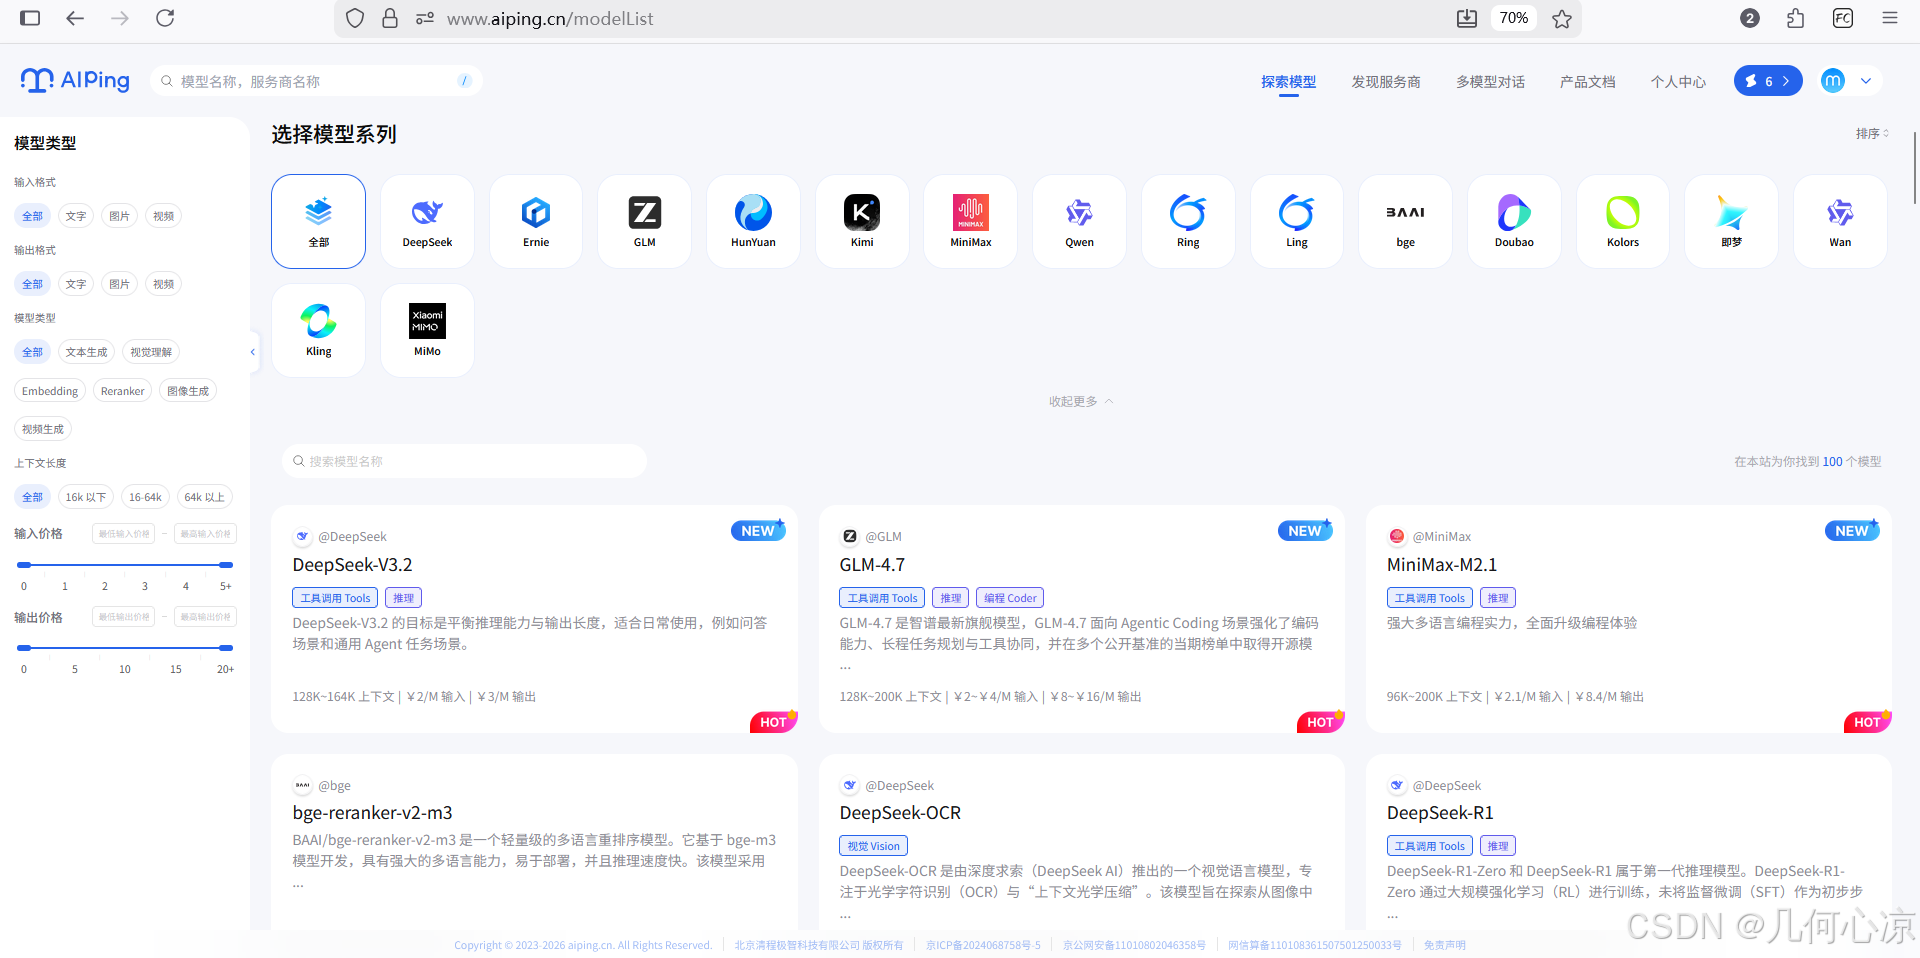1920x958 pixels.
Task: Open the 最低输出价格 field
Action: click(x=124, y=617)
